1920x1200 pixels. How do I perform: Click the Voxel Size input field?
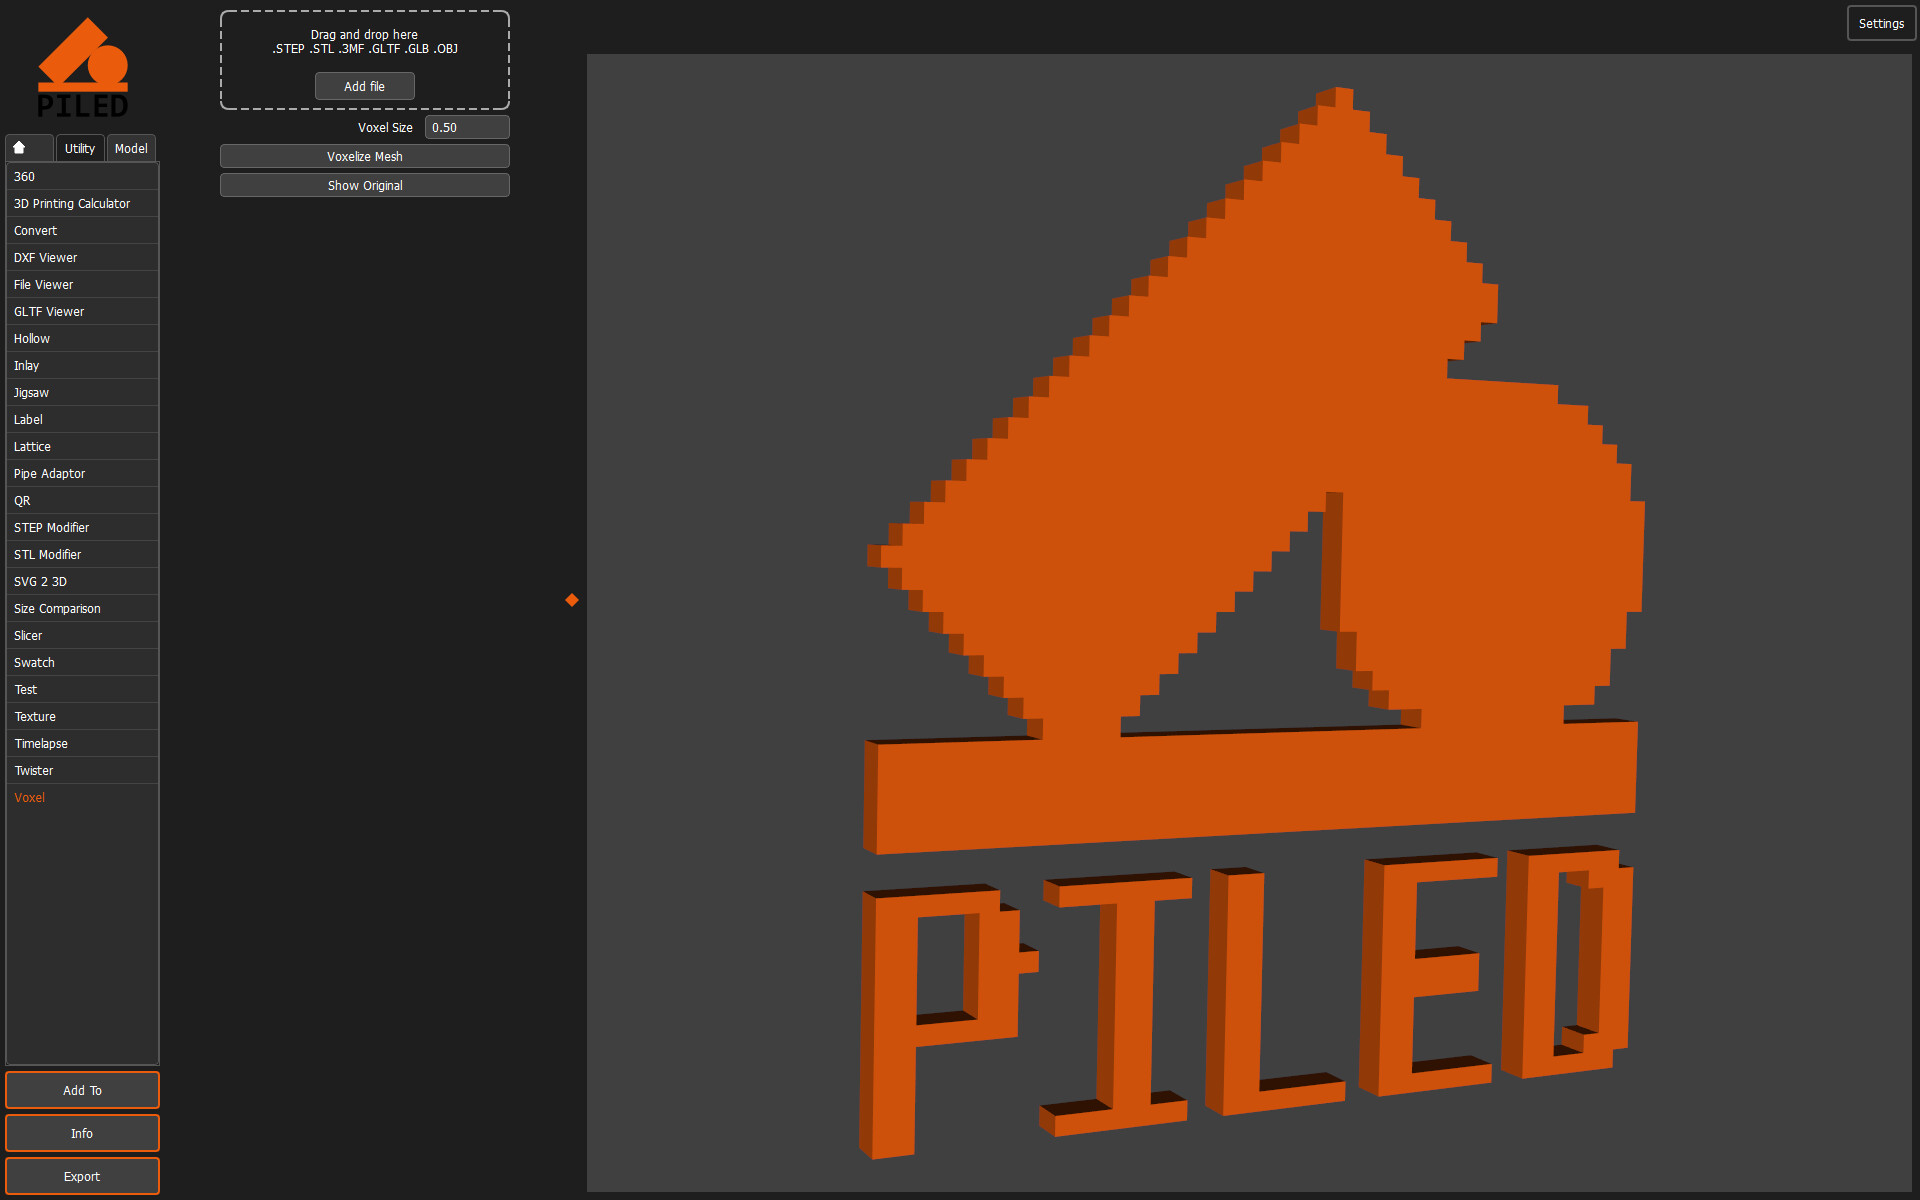[x=467, y=128]
